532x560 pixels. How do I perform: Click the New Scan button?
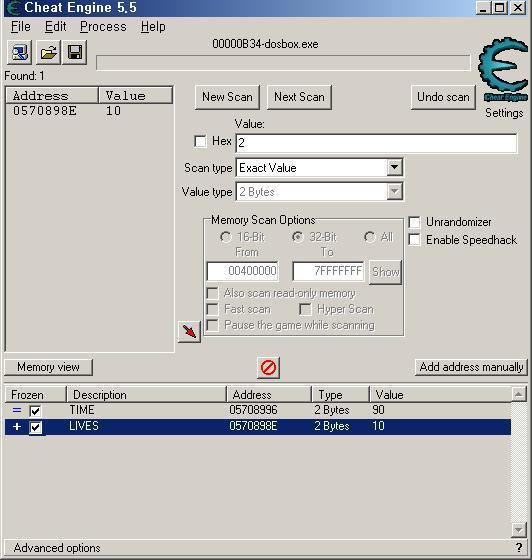tap(227, 97)
